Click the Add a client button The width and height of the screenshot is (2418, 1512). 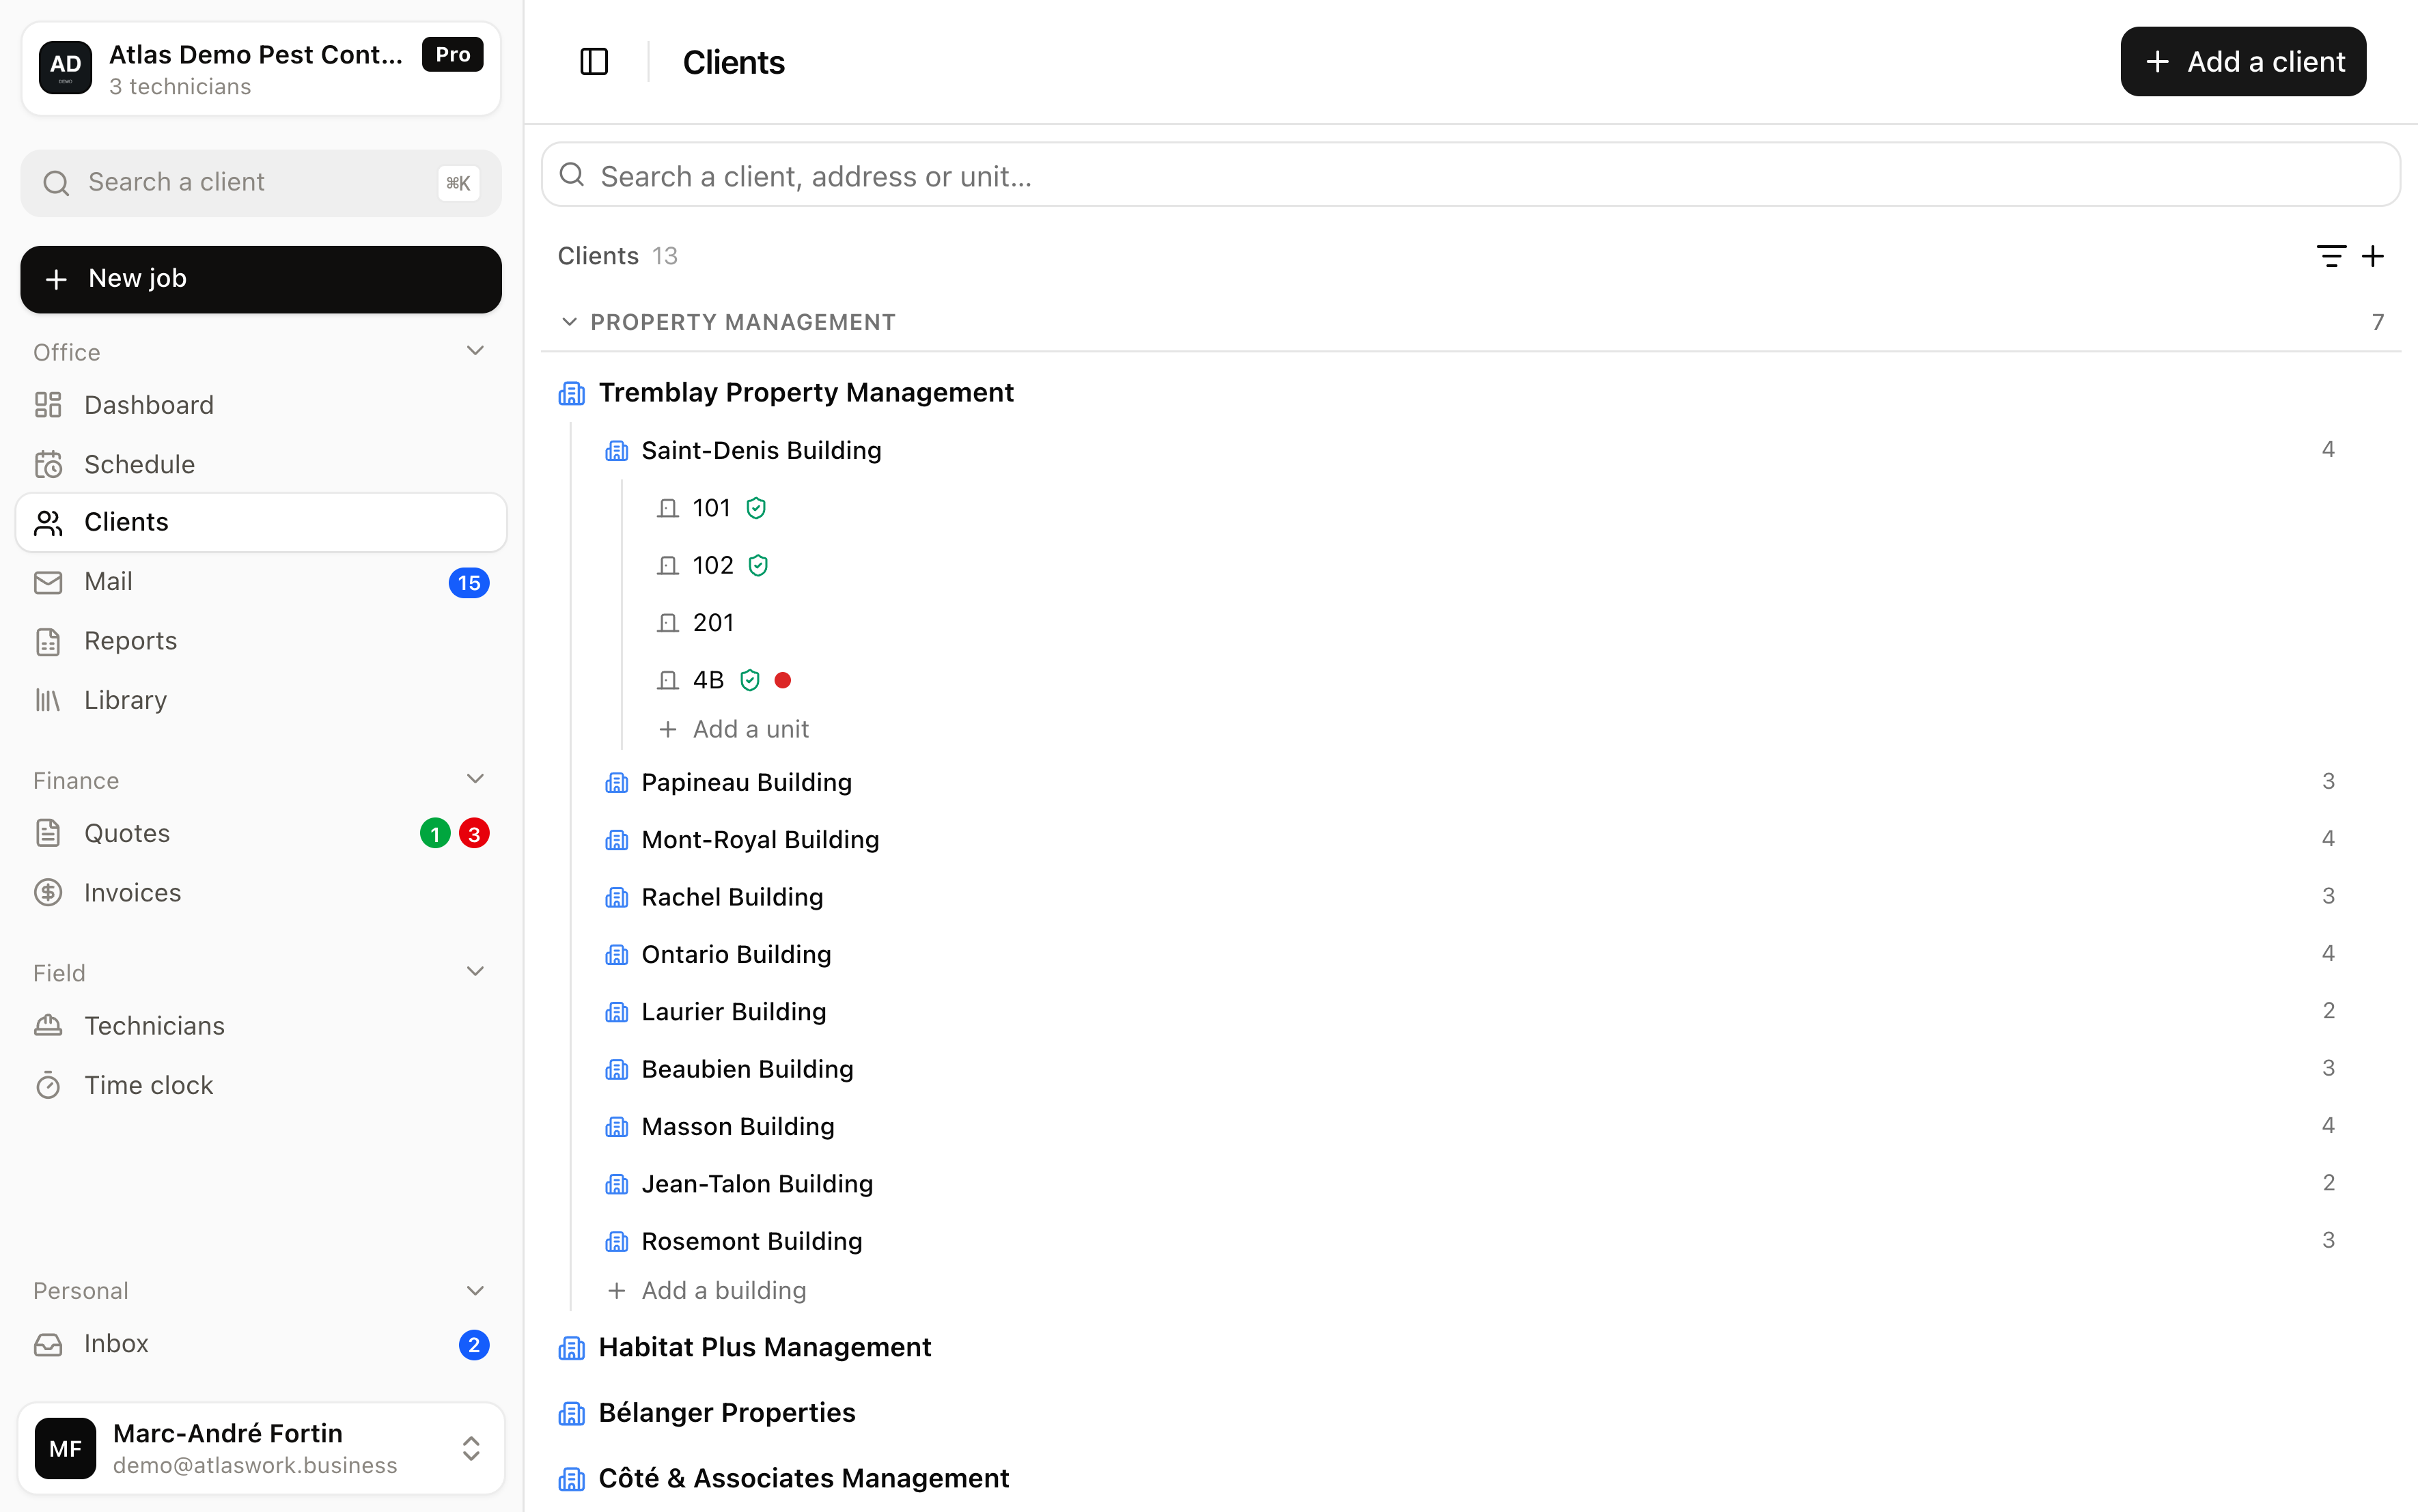click(x=2243, y=62)
